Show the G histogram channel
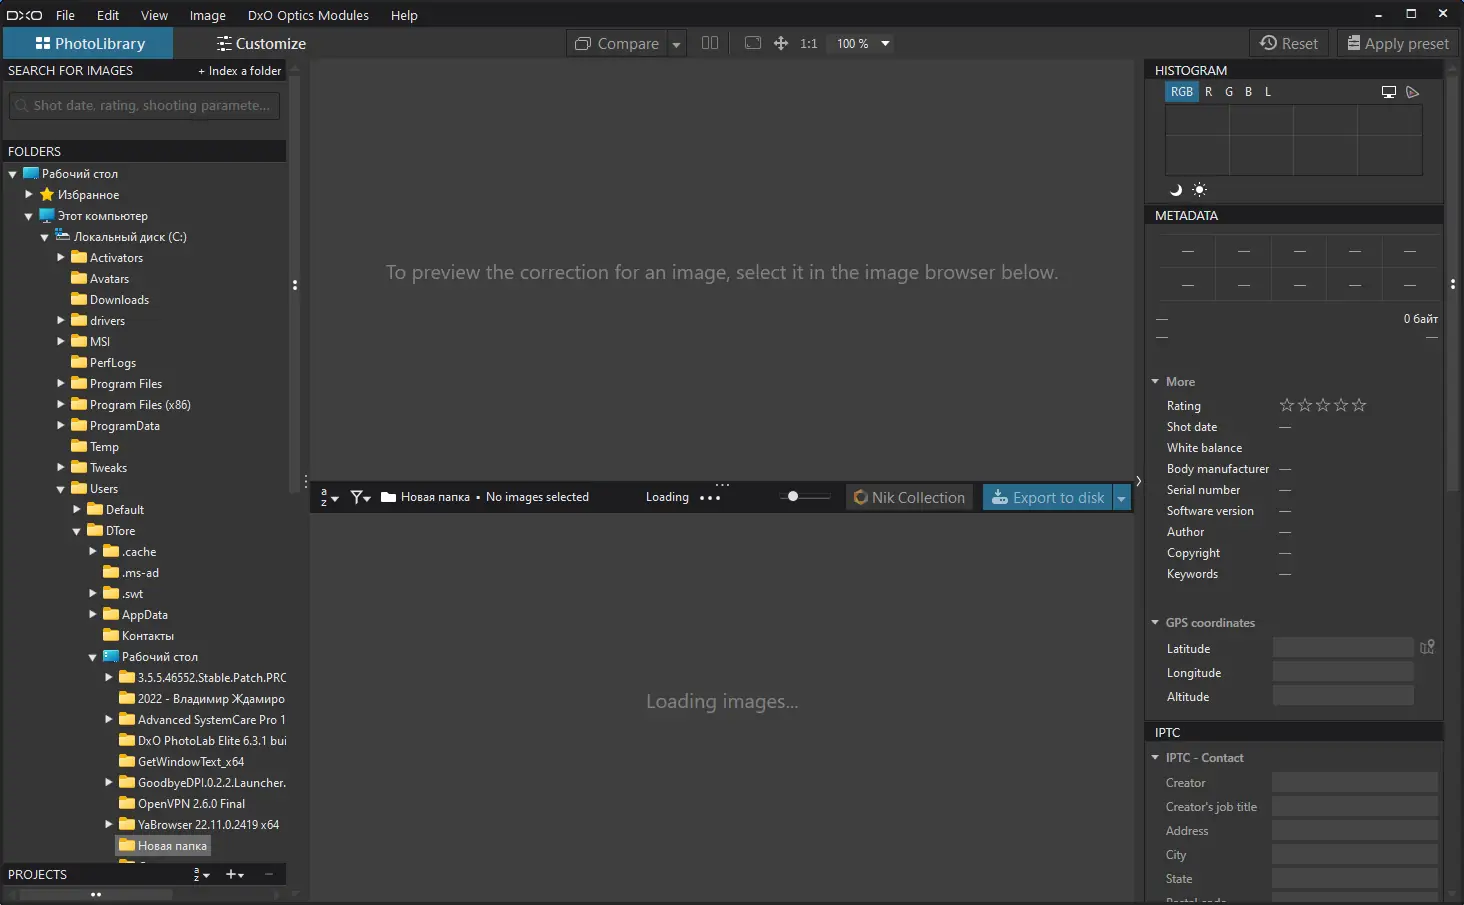This screenshot has height=905, width=1464. [x=1229, y=92]
